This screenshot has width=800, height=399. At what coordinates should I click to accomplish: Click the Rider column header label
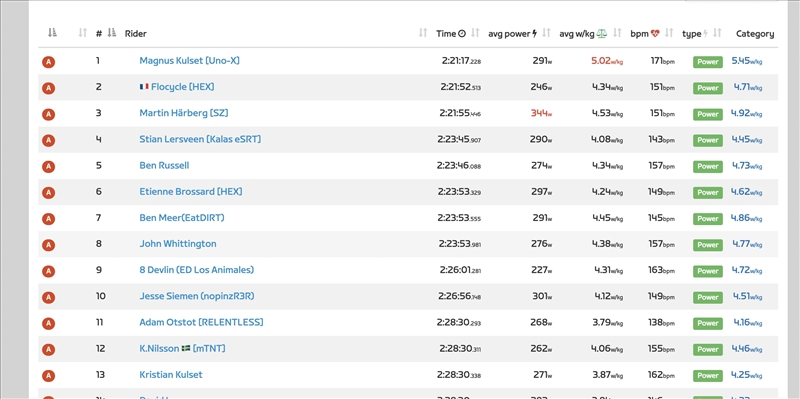pyautogui.click(x=136, y=34)
